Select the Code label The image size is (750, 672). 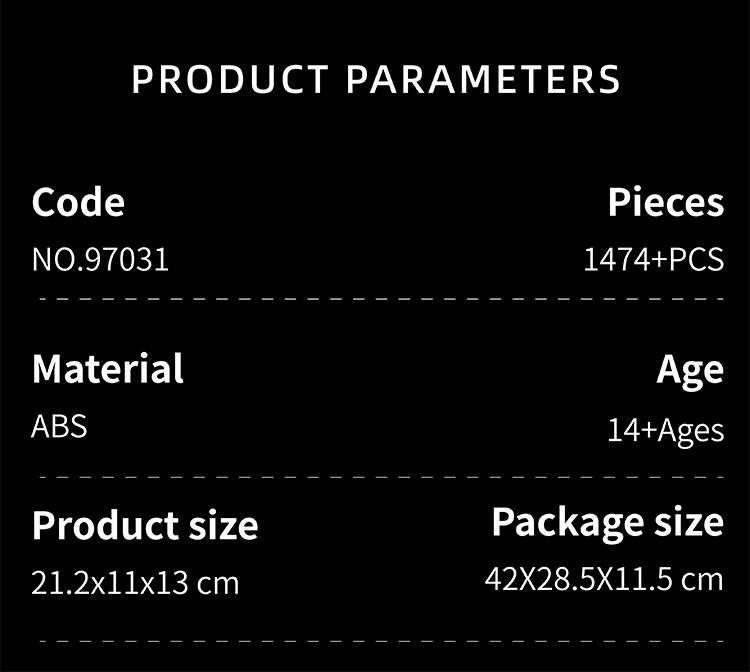(x=78, y=203)
